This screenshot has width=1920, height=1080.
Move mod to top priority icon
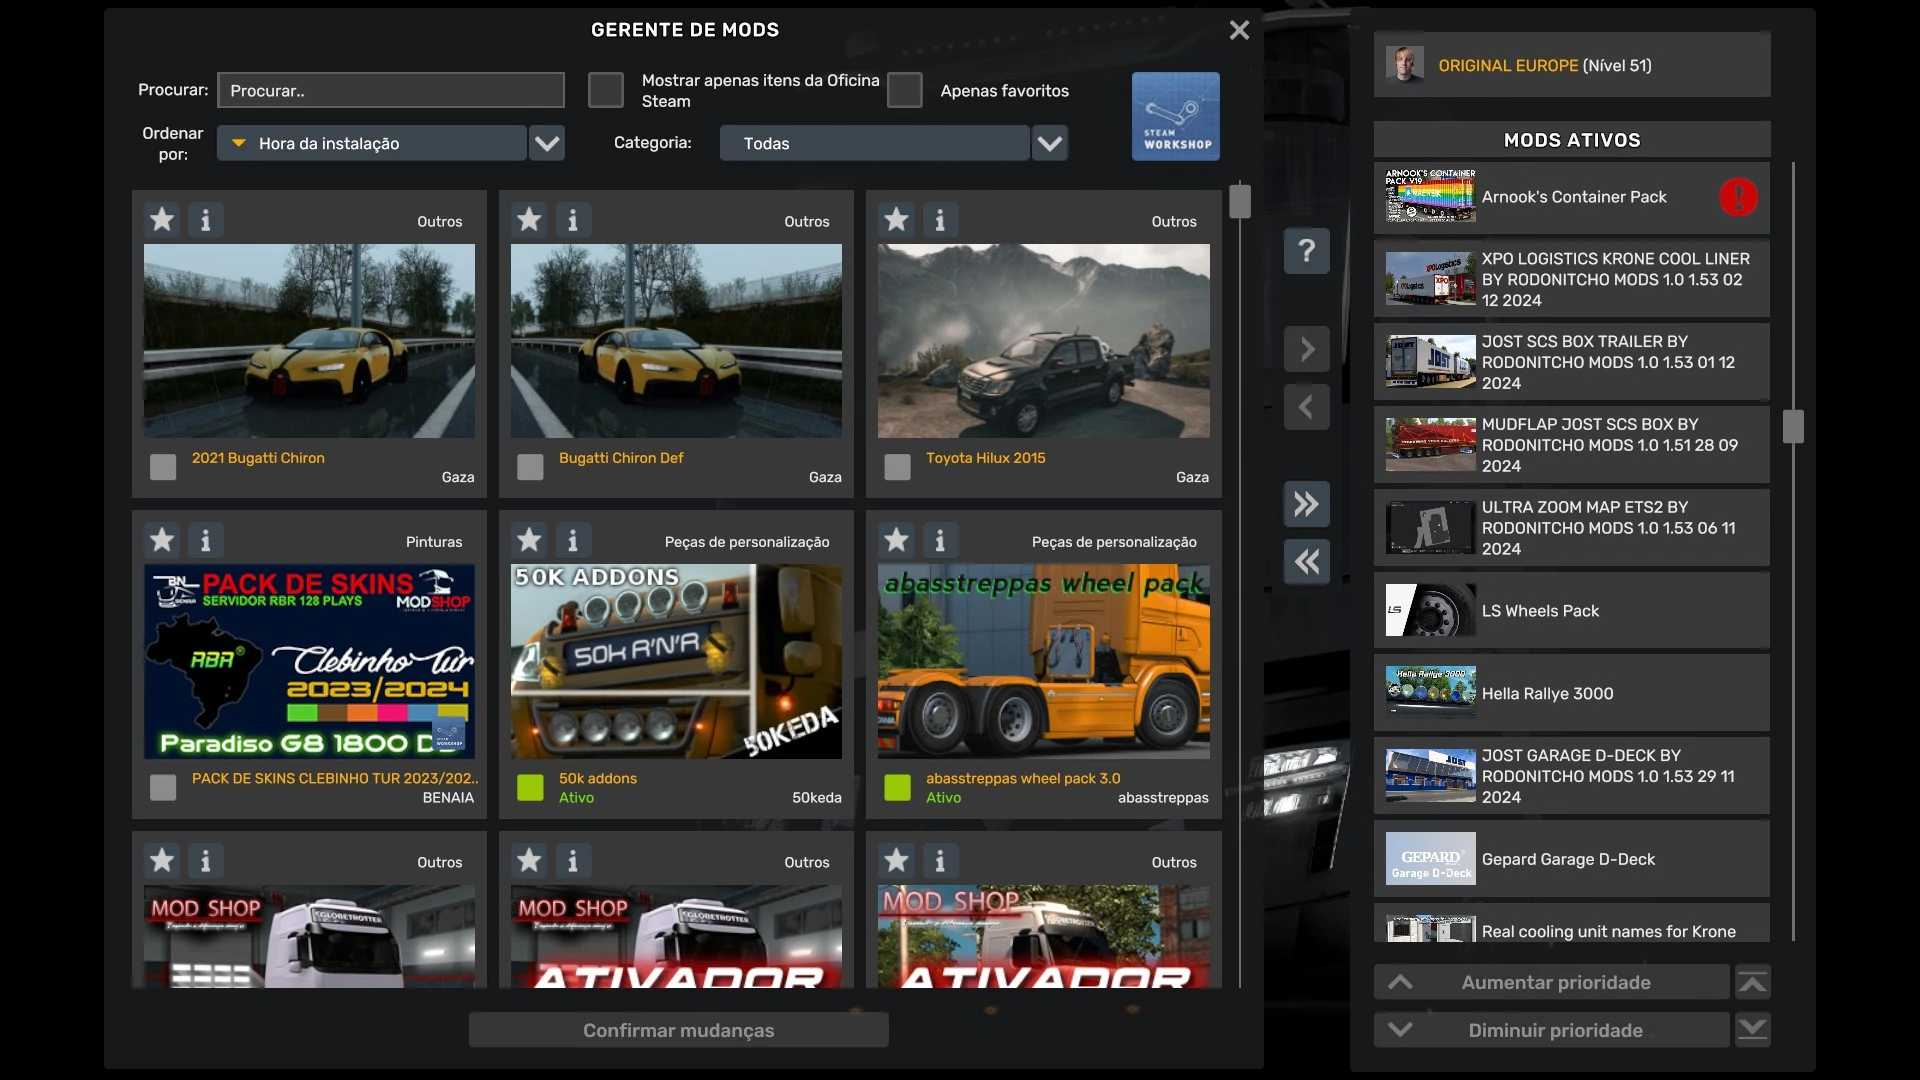tap(1752, 982)
